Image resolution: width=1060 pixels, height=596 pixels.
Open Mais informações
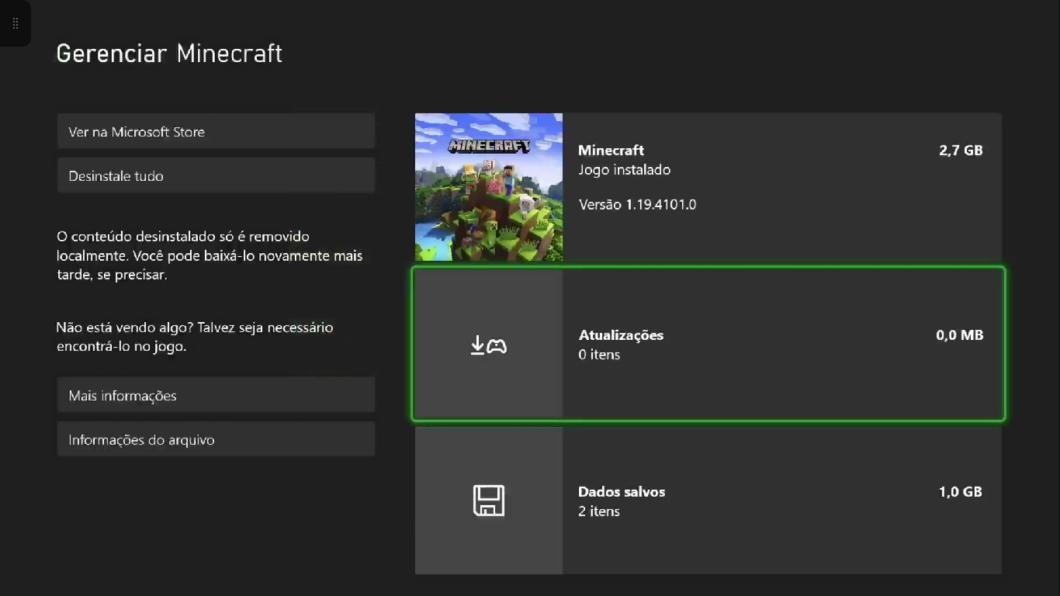click(216, 395)
